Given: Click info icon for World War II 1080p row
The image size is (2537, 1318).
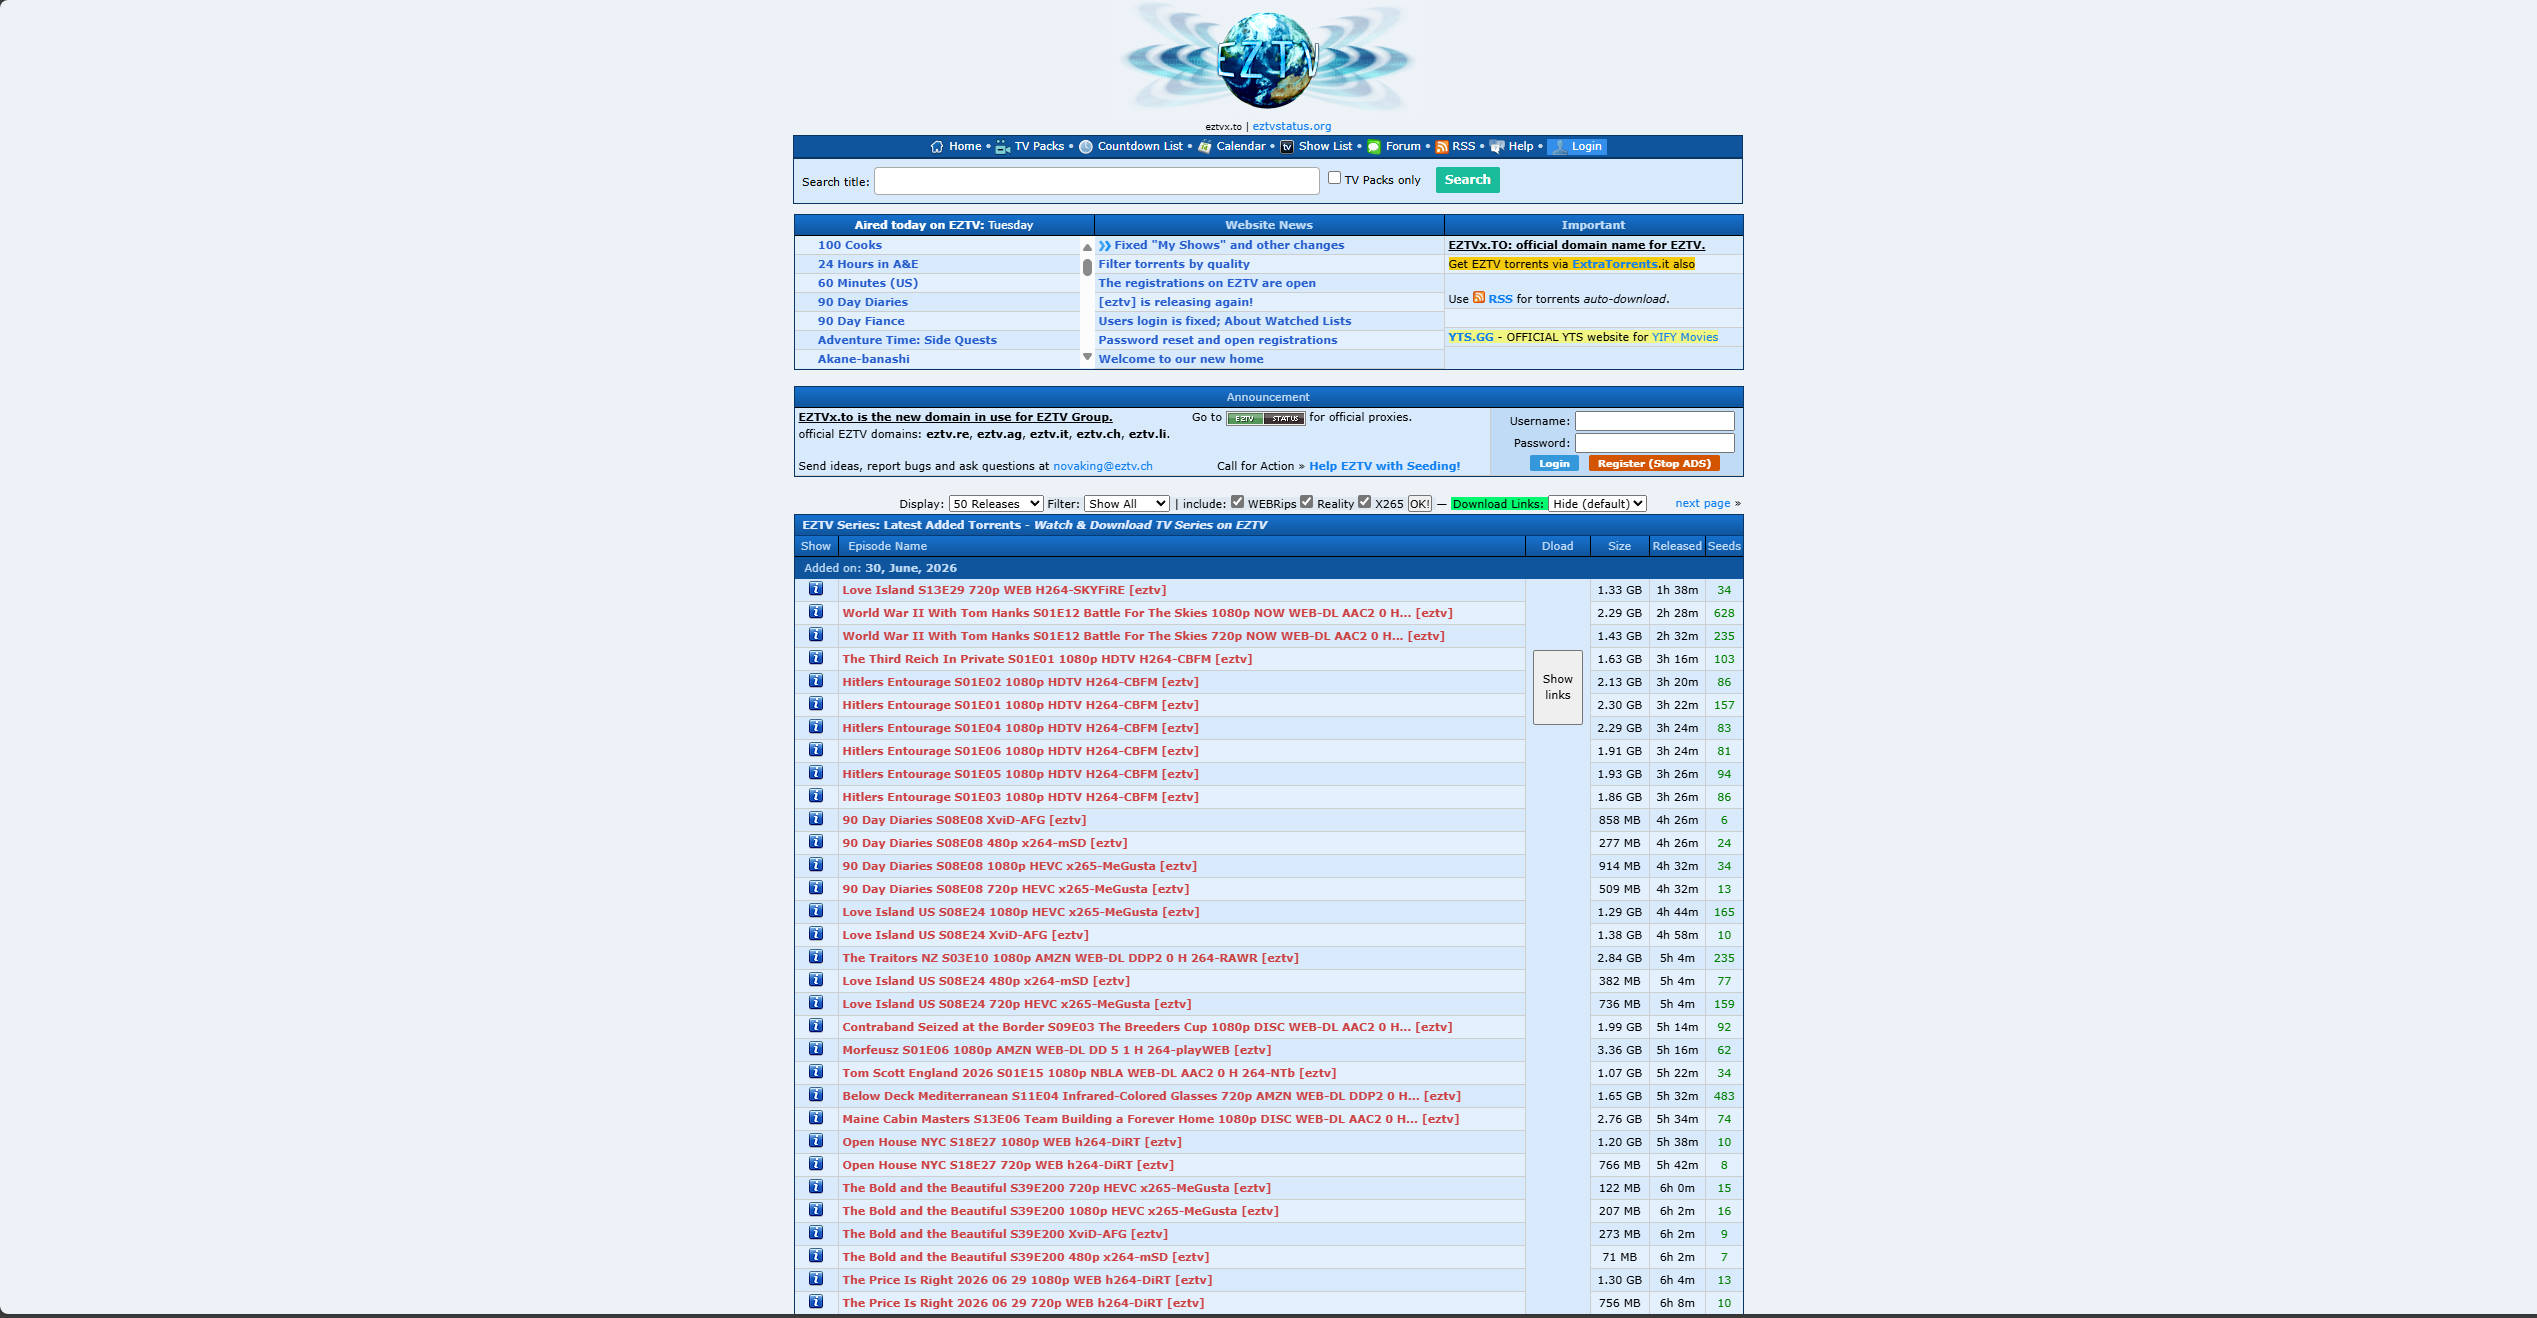Looking at the screenshot, I should (x=816, y=612).
